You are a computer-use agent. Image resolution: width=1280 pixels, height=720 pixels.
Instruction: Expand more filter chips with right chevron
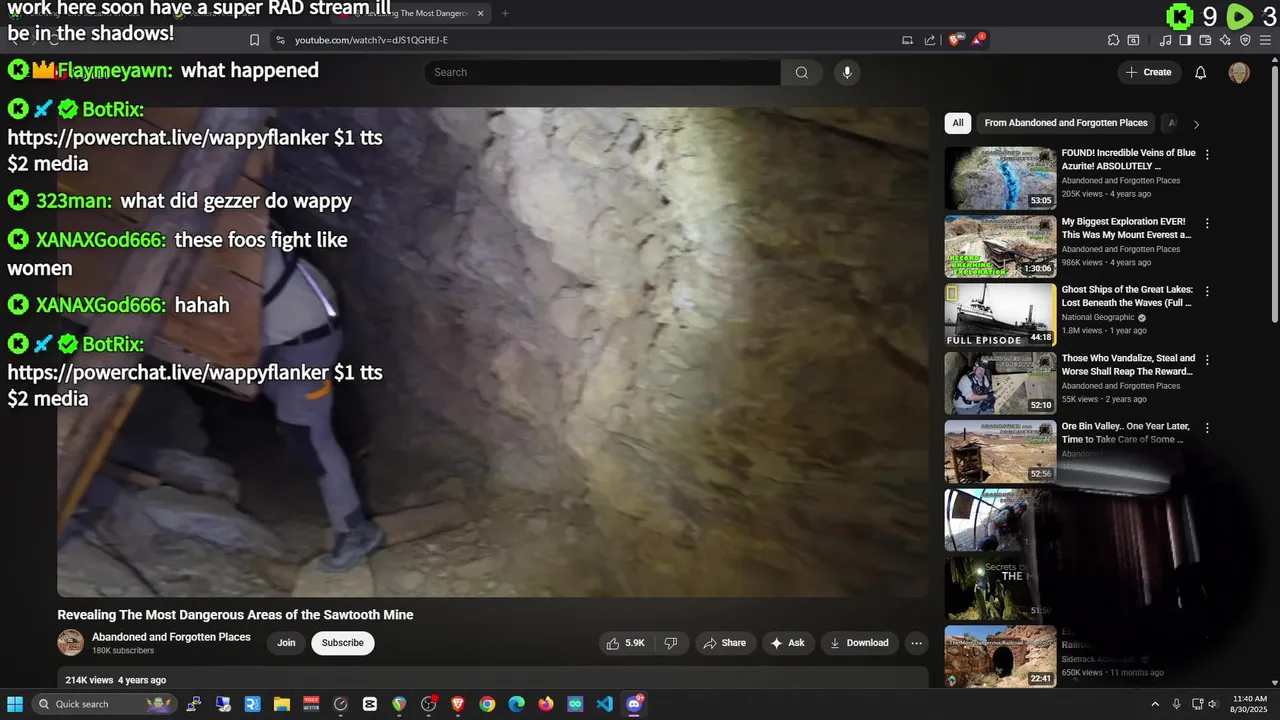coord(1196,124)
